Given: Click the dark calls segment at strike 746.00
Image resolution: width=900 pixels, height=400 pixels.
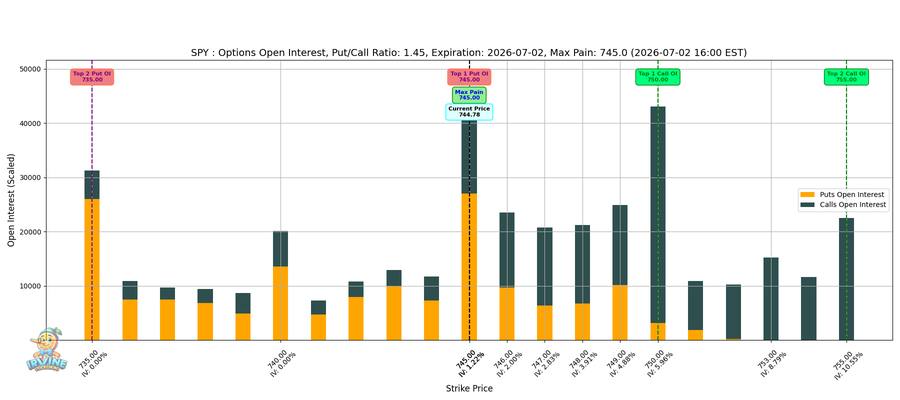Looking at the screenshot, I should pyautogui.click(x=507, y=250).
